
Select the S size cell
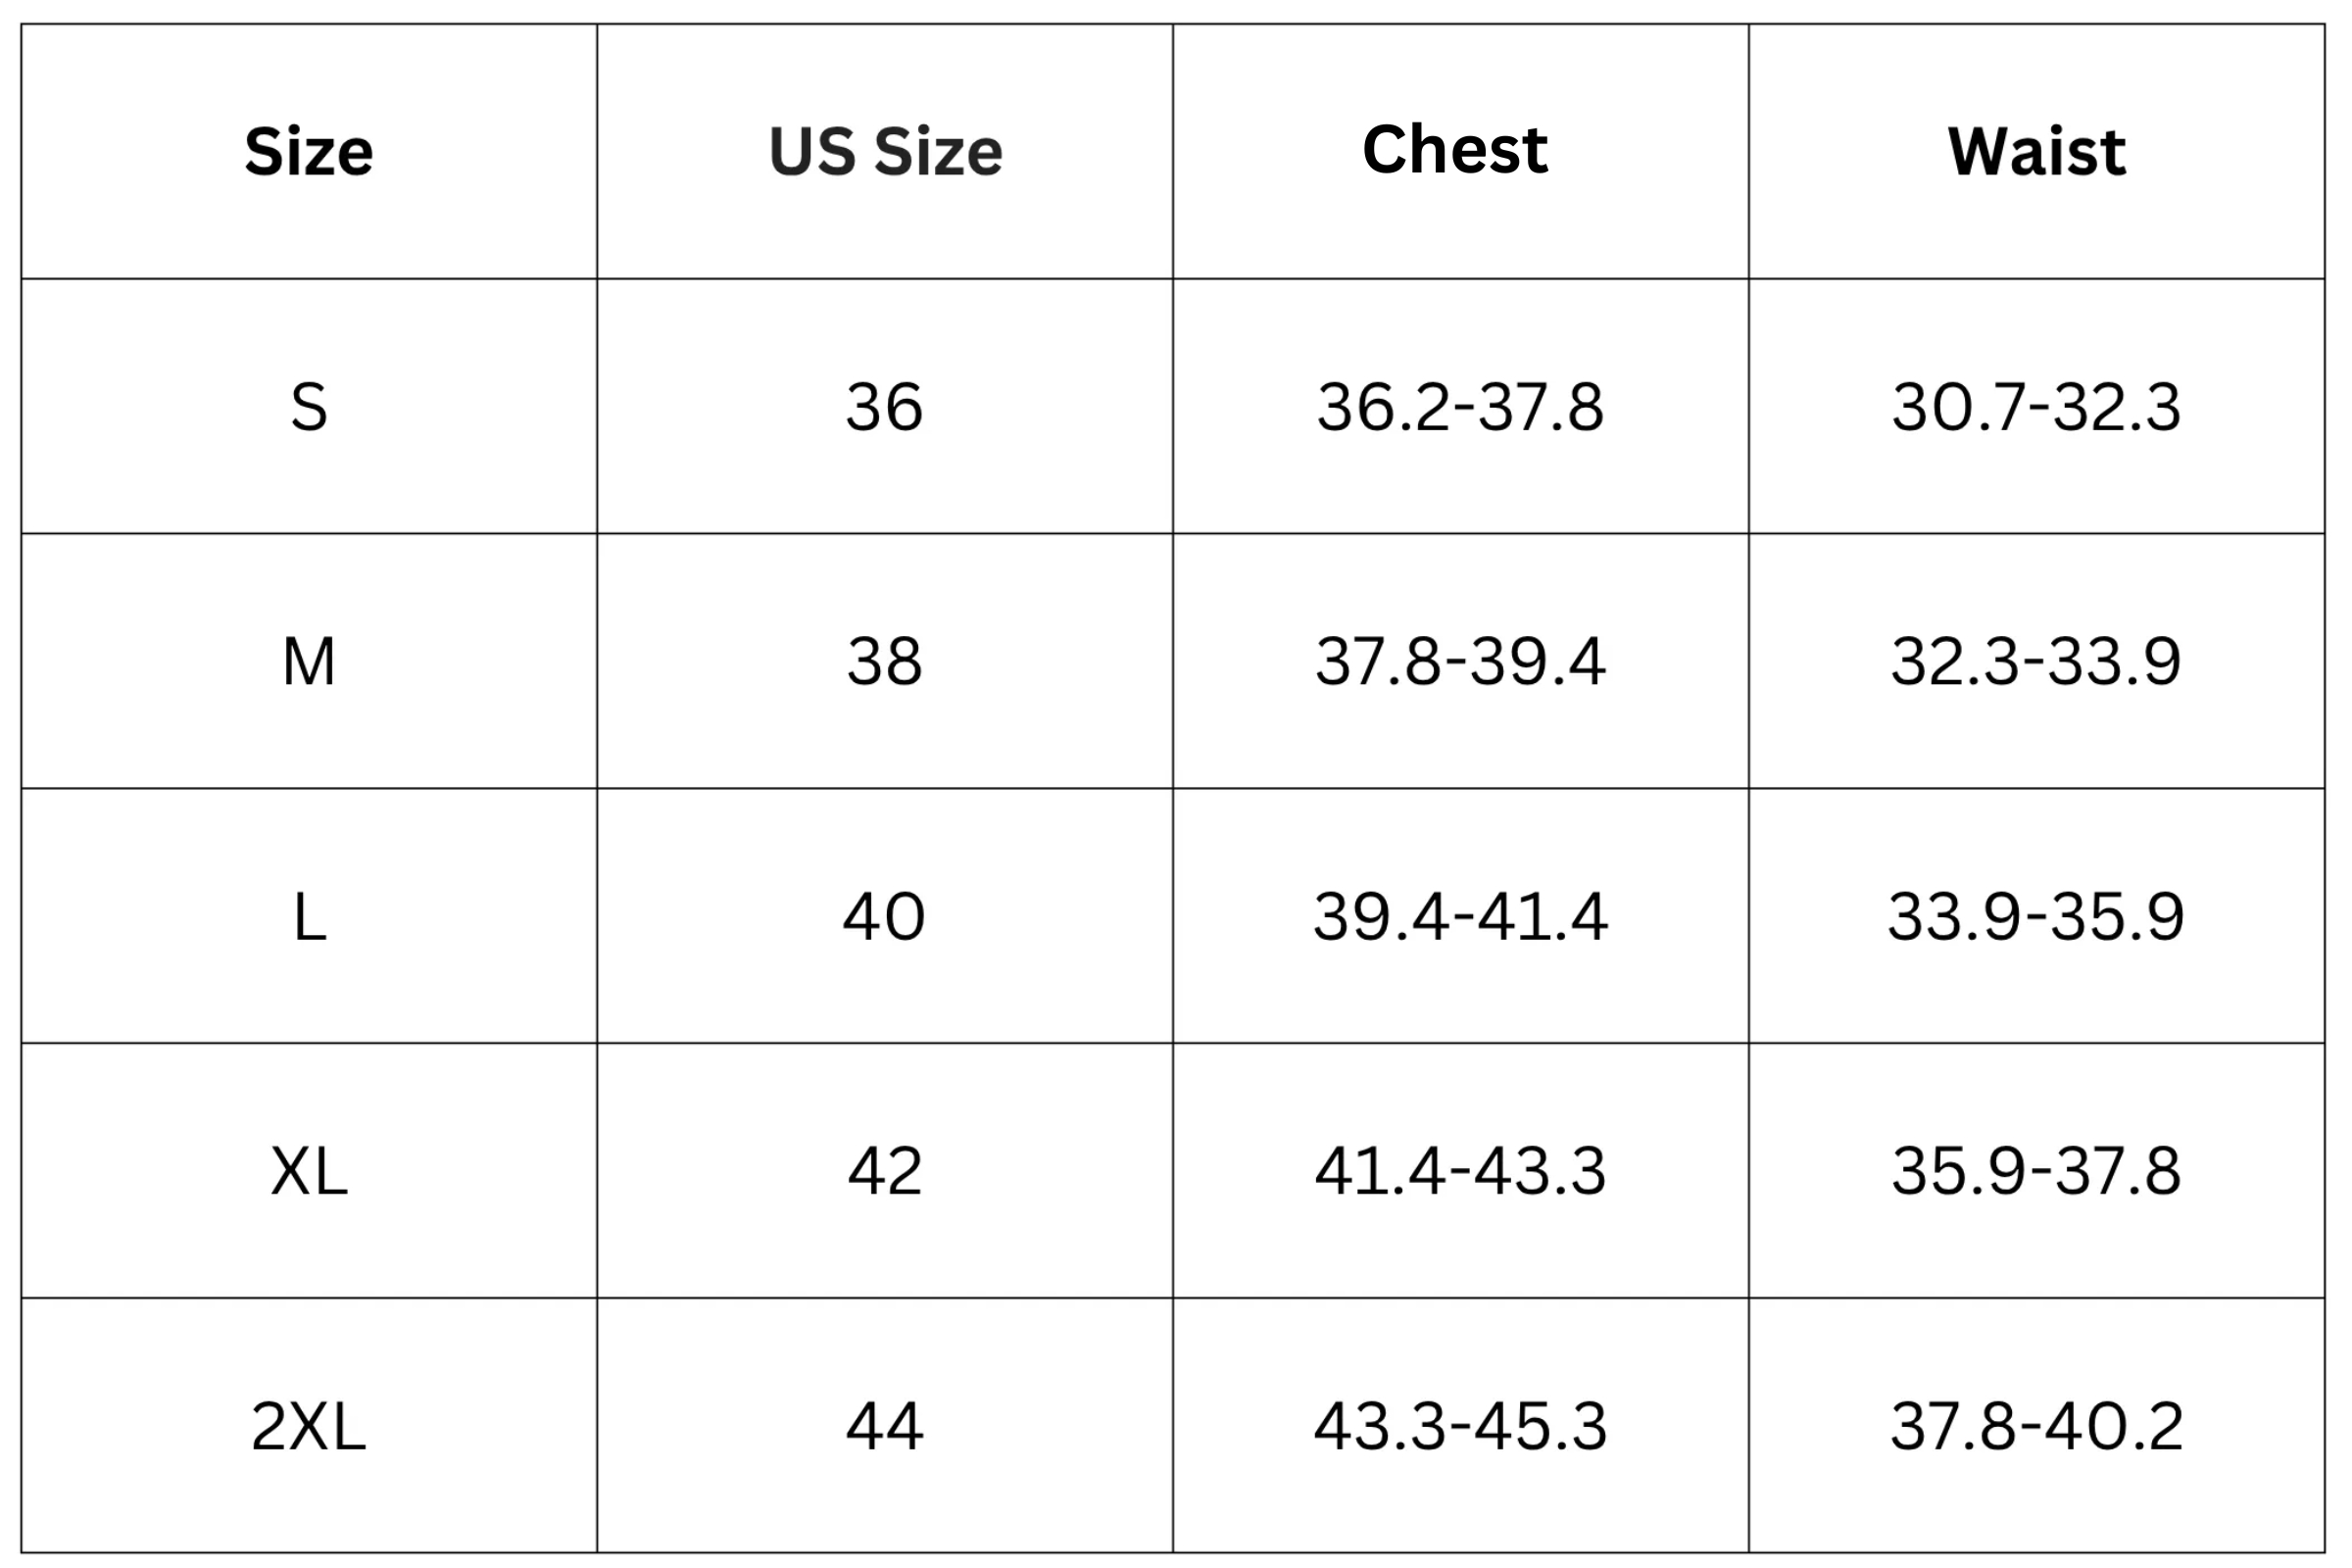pyautogui.click(x=309, y=407)
